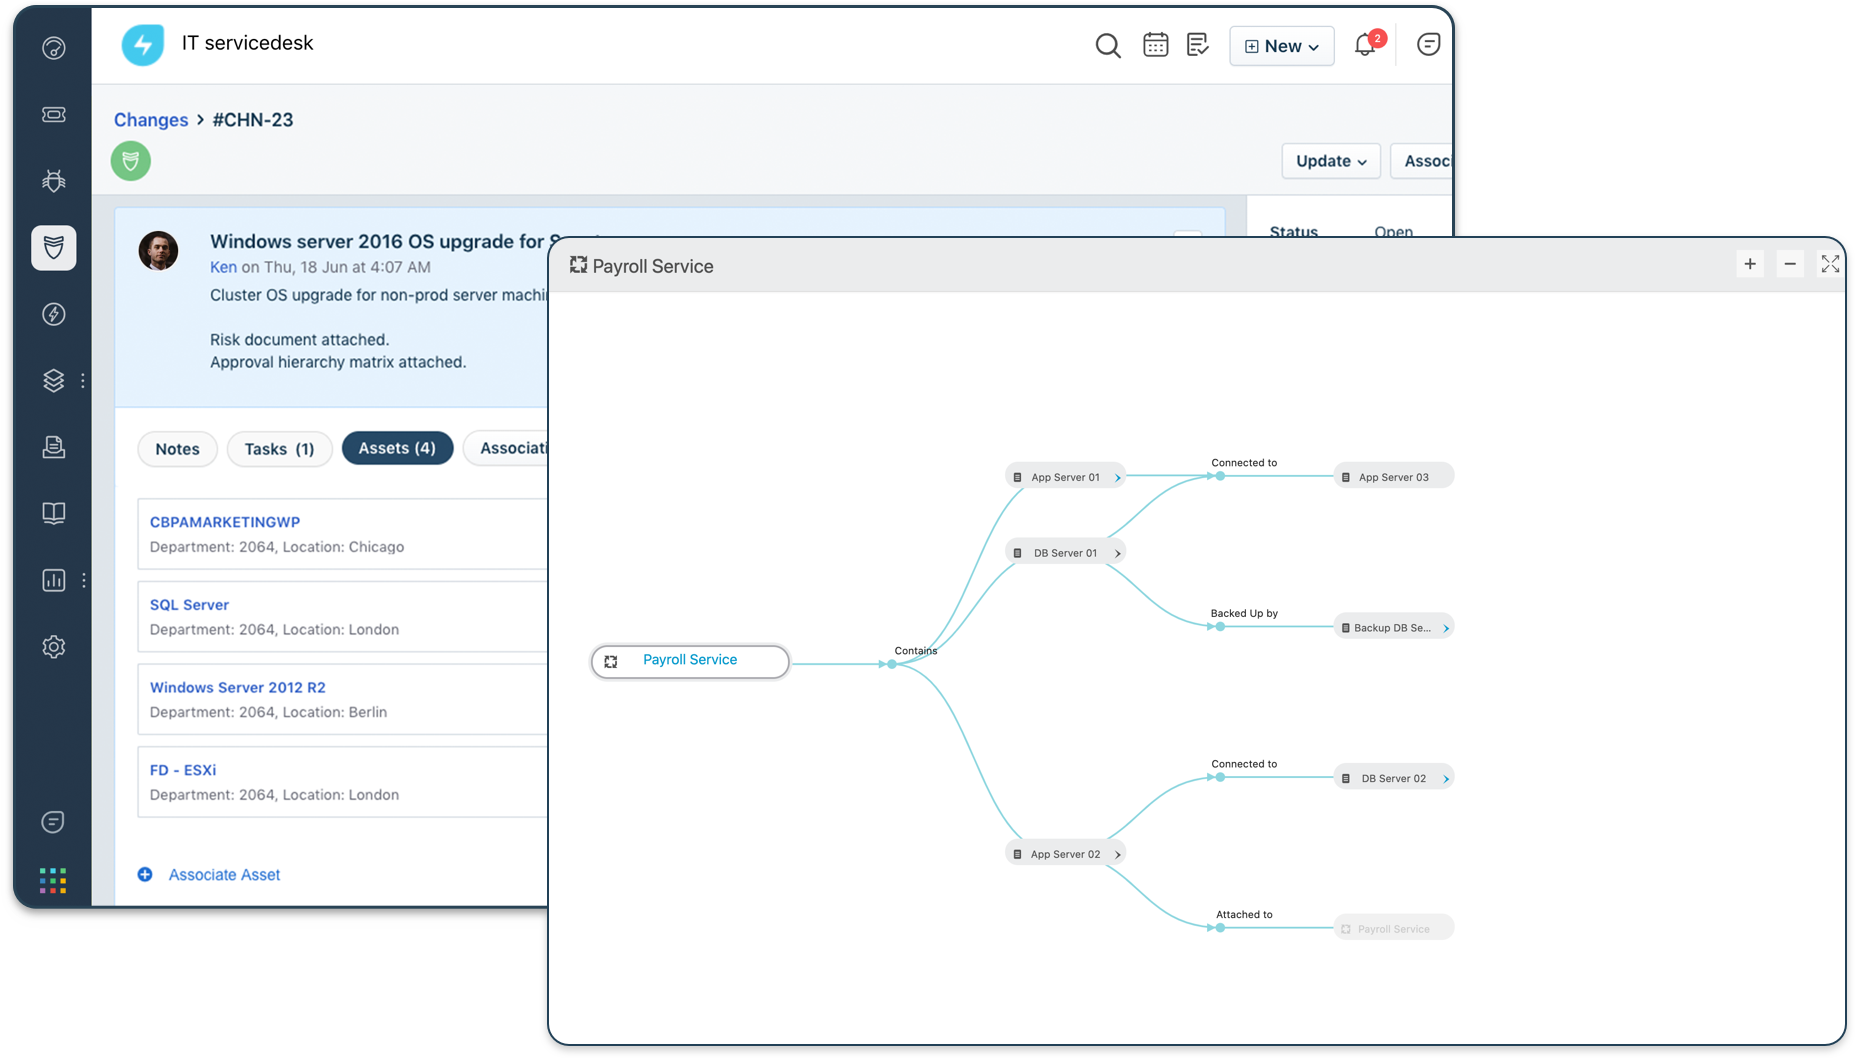Open Solutions book icon in sidebar
Screen dimensions: 1856x1058
(54, 513)
